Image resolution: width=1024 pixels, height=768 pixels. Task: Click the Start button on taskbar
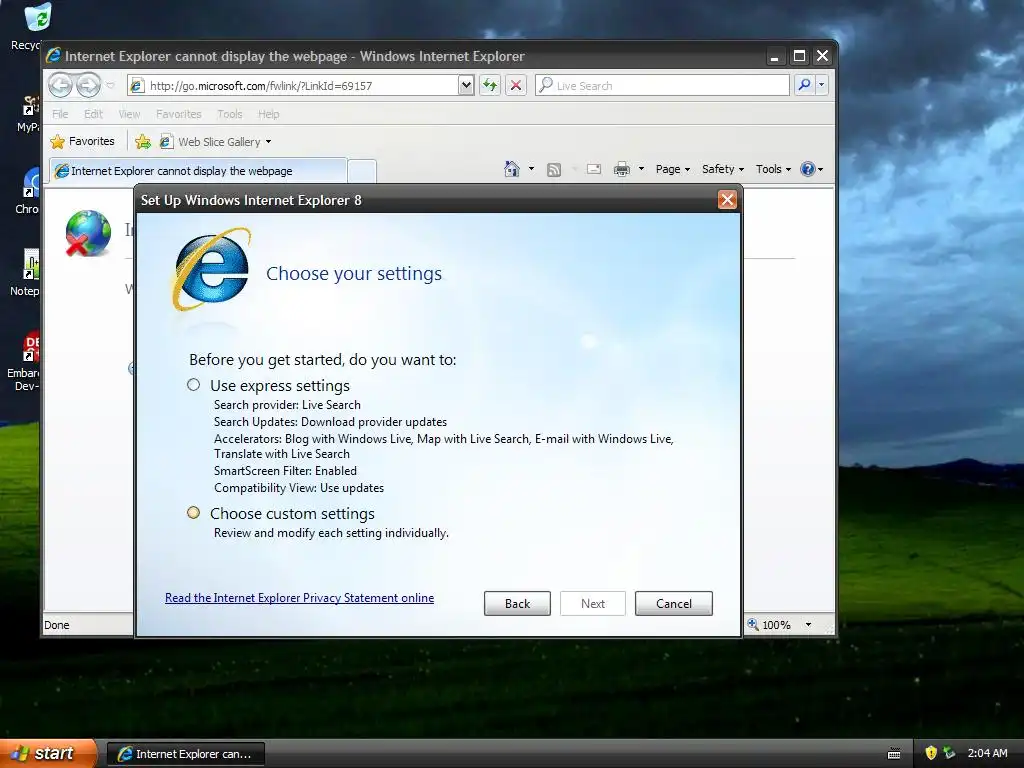point(48,753)
